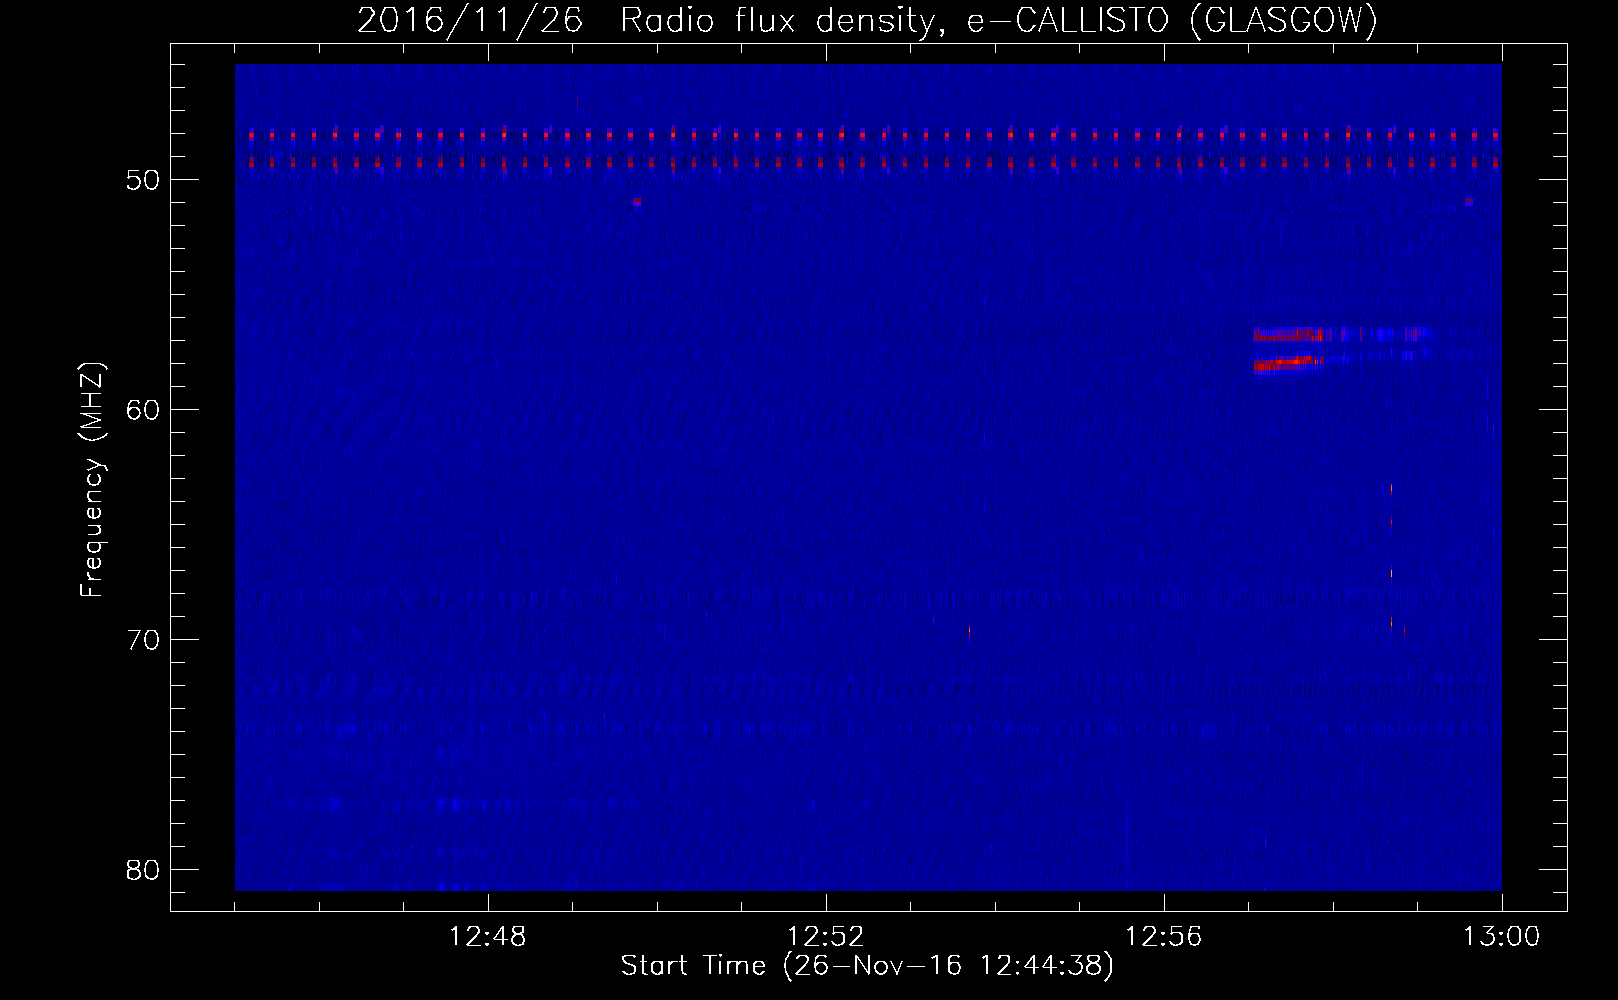
Task: Click the 12:48 time tick label
Action: (x=488, y=936)
